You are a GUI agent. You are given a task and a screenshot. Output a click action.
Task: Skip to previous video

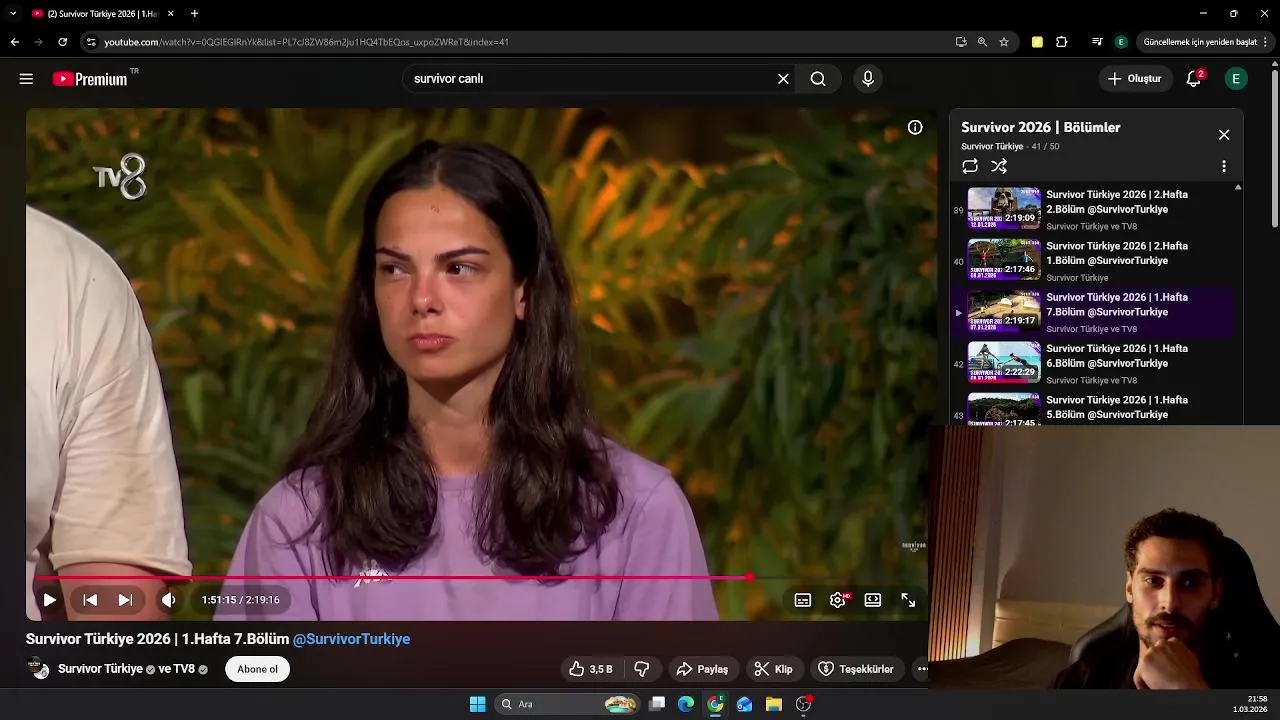coord(90,600)
